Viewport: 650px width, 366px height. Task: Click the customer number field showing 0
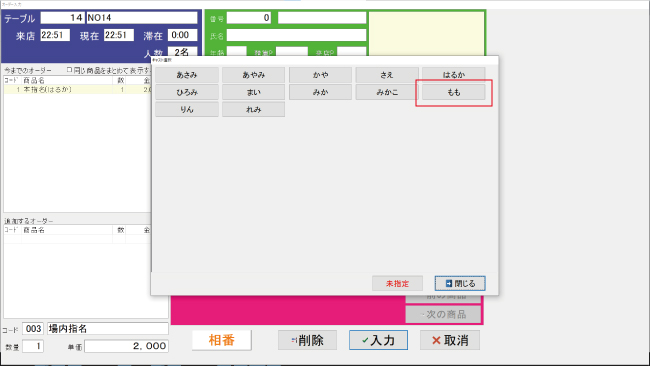click(x=249, y=18)
